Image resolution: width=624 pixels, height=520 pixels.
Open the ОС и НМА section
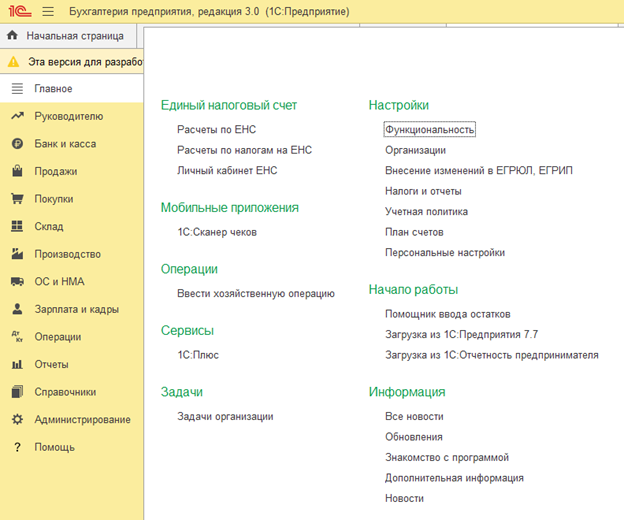point(72,281)
